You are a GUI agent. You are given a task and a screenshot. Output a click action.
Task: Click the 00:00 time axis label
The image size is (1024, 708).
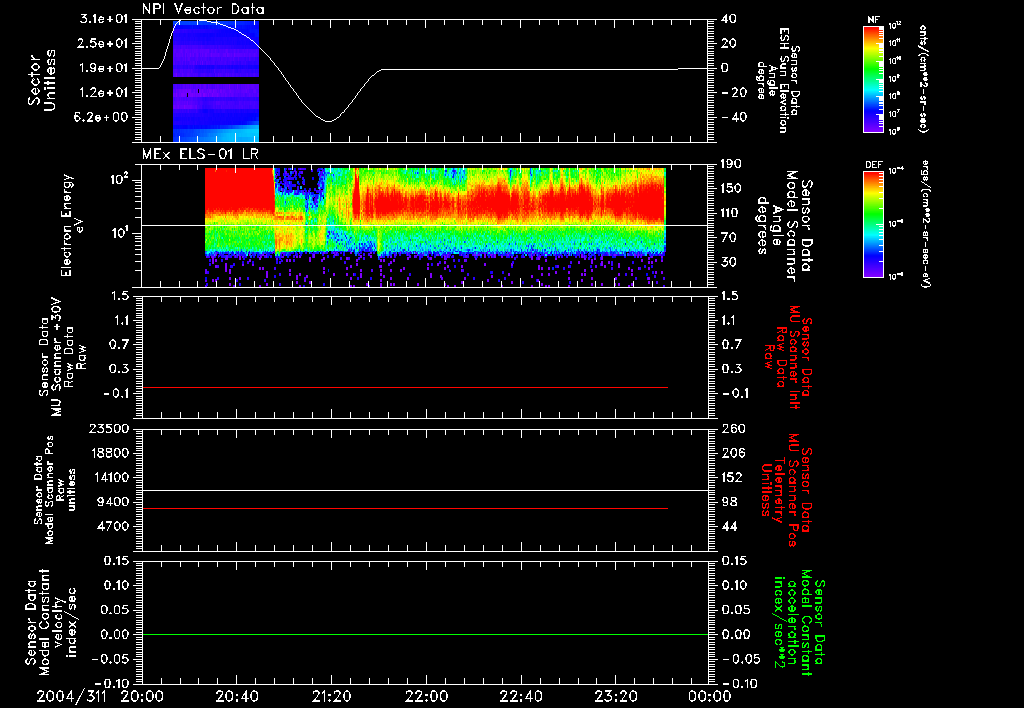(x=709, y=696)
